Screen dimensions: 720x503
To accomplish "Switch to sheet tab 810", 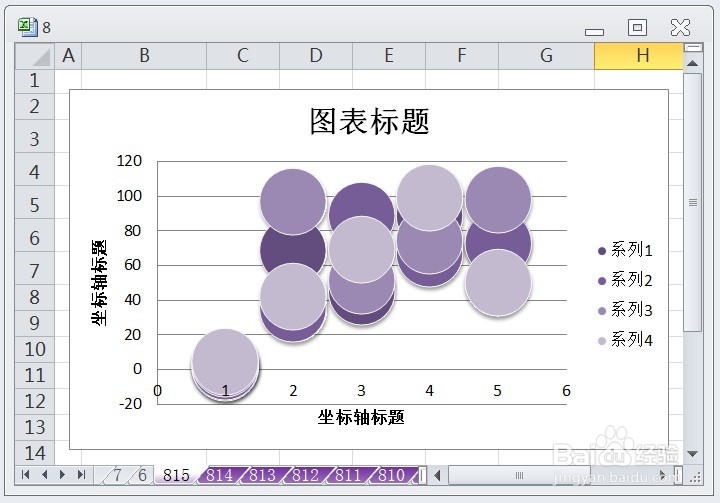I will click(392, 475).
